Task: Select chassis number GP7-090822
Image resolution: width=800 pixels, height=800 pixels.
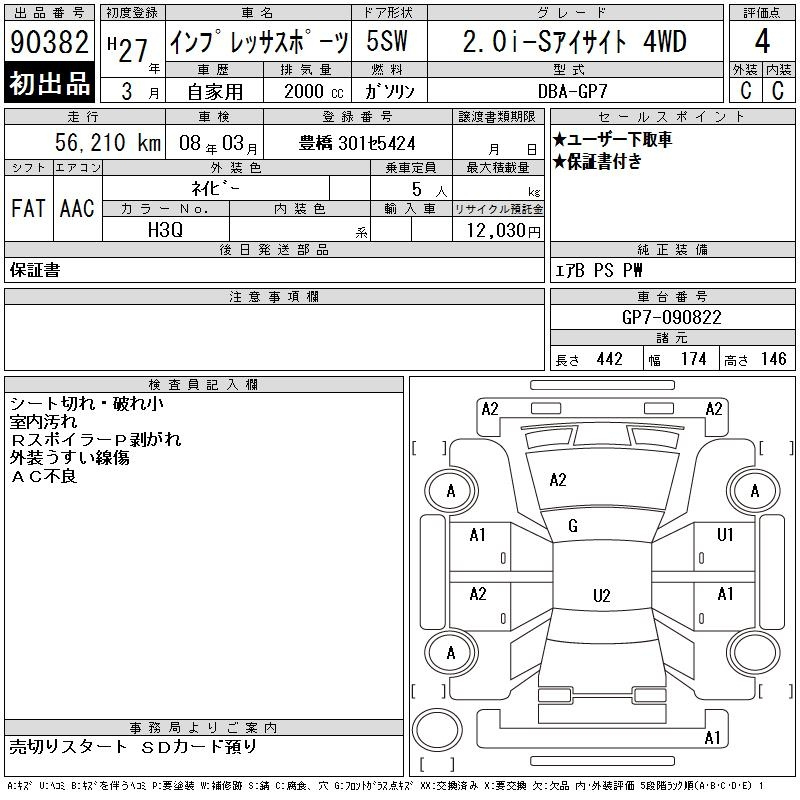Action: click(x=672, y=318)
